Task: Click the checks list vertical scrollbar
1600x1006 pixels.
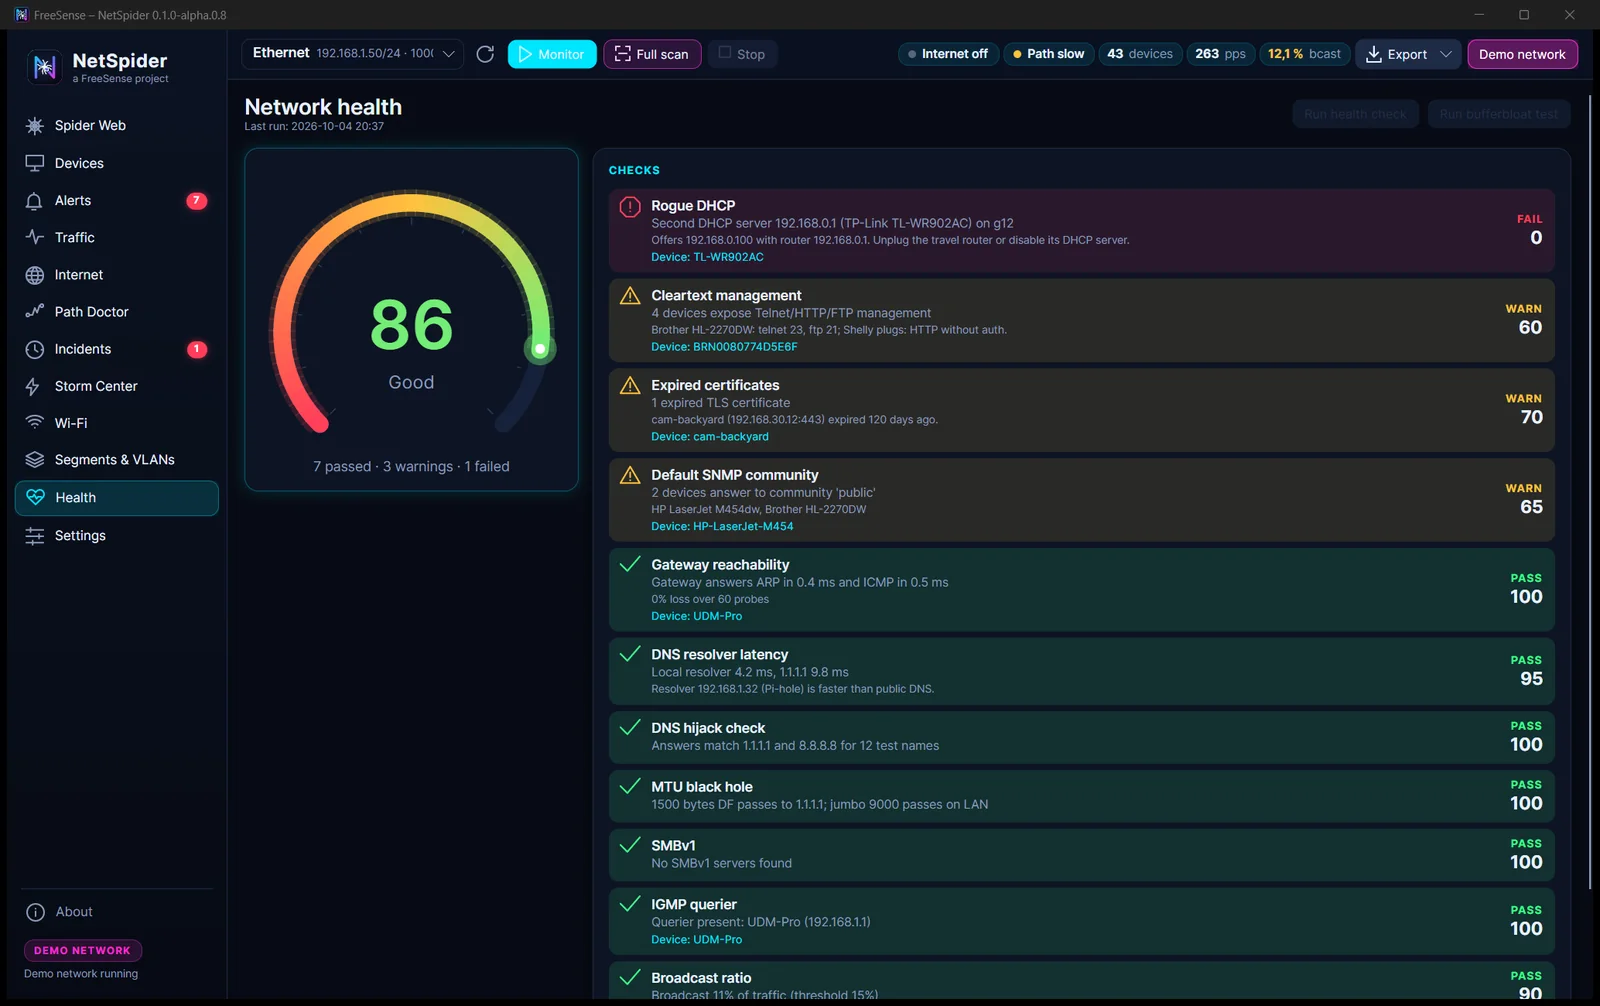Action: coord(1589,493)
